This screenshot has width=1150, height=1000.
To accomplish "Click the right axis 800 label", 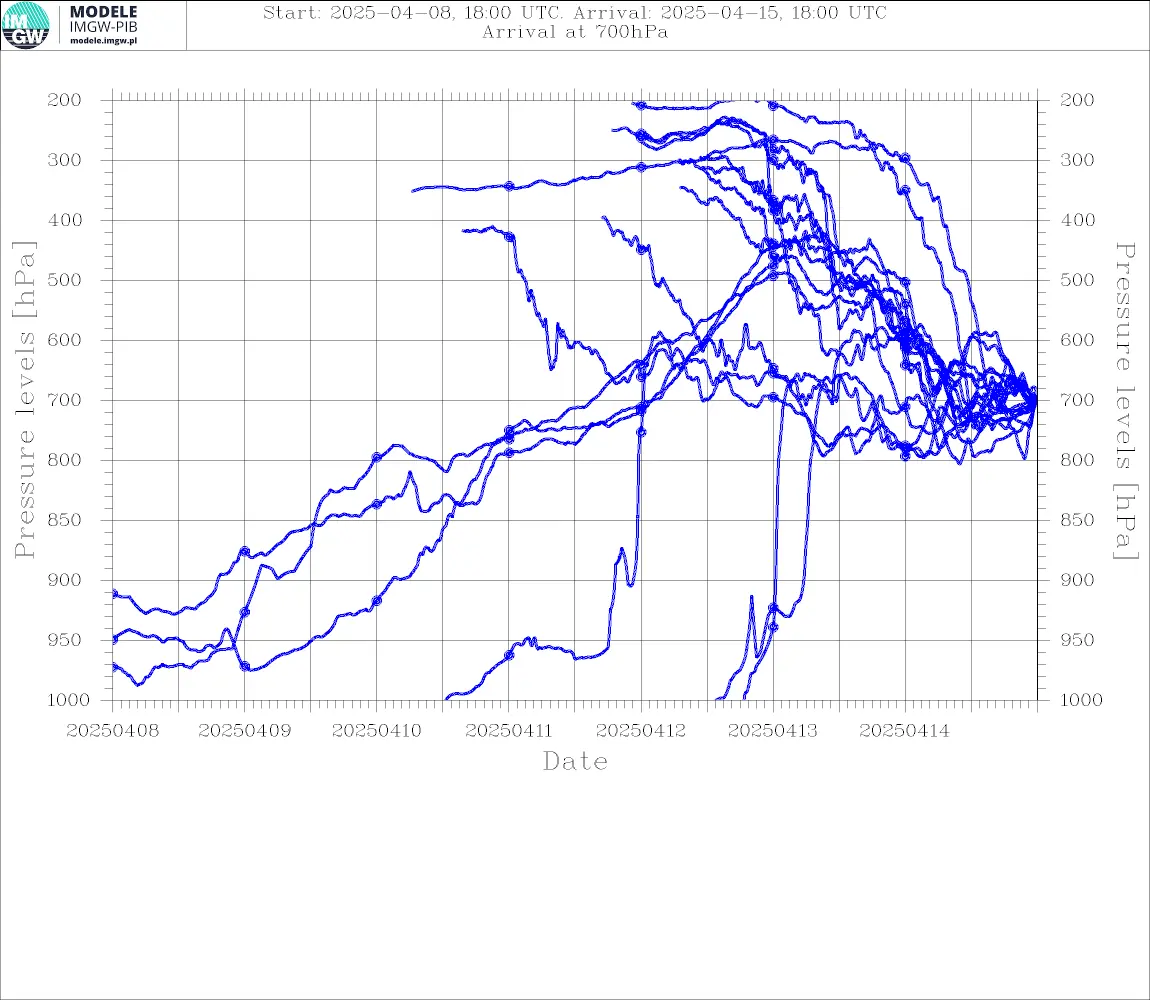I will pyautogui.click(x=1077, y=460).
